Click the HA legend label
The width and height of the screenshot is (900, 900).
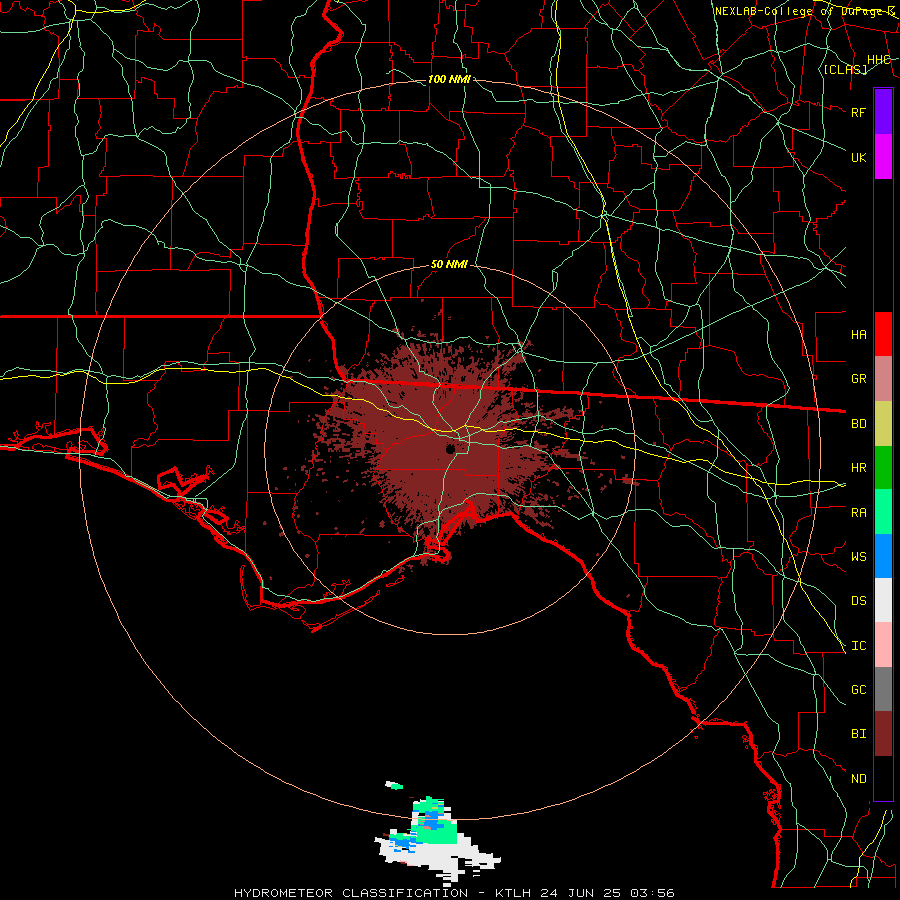858,334
